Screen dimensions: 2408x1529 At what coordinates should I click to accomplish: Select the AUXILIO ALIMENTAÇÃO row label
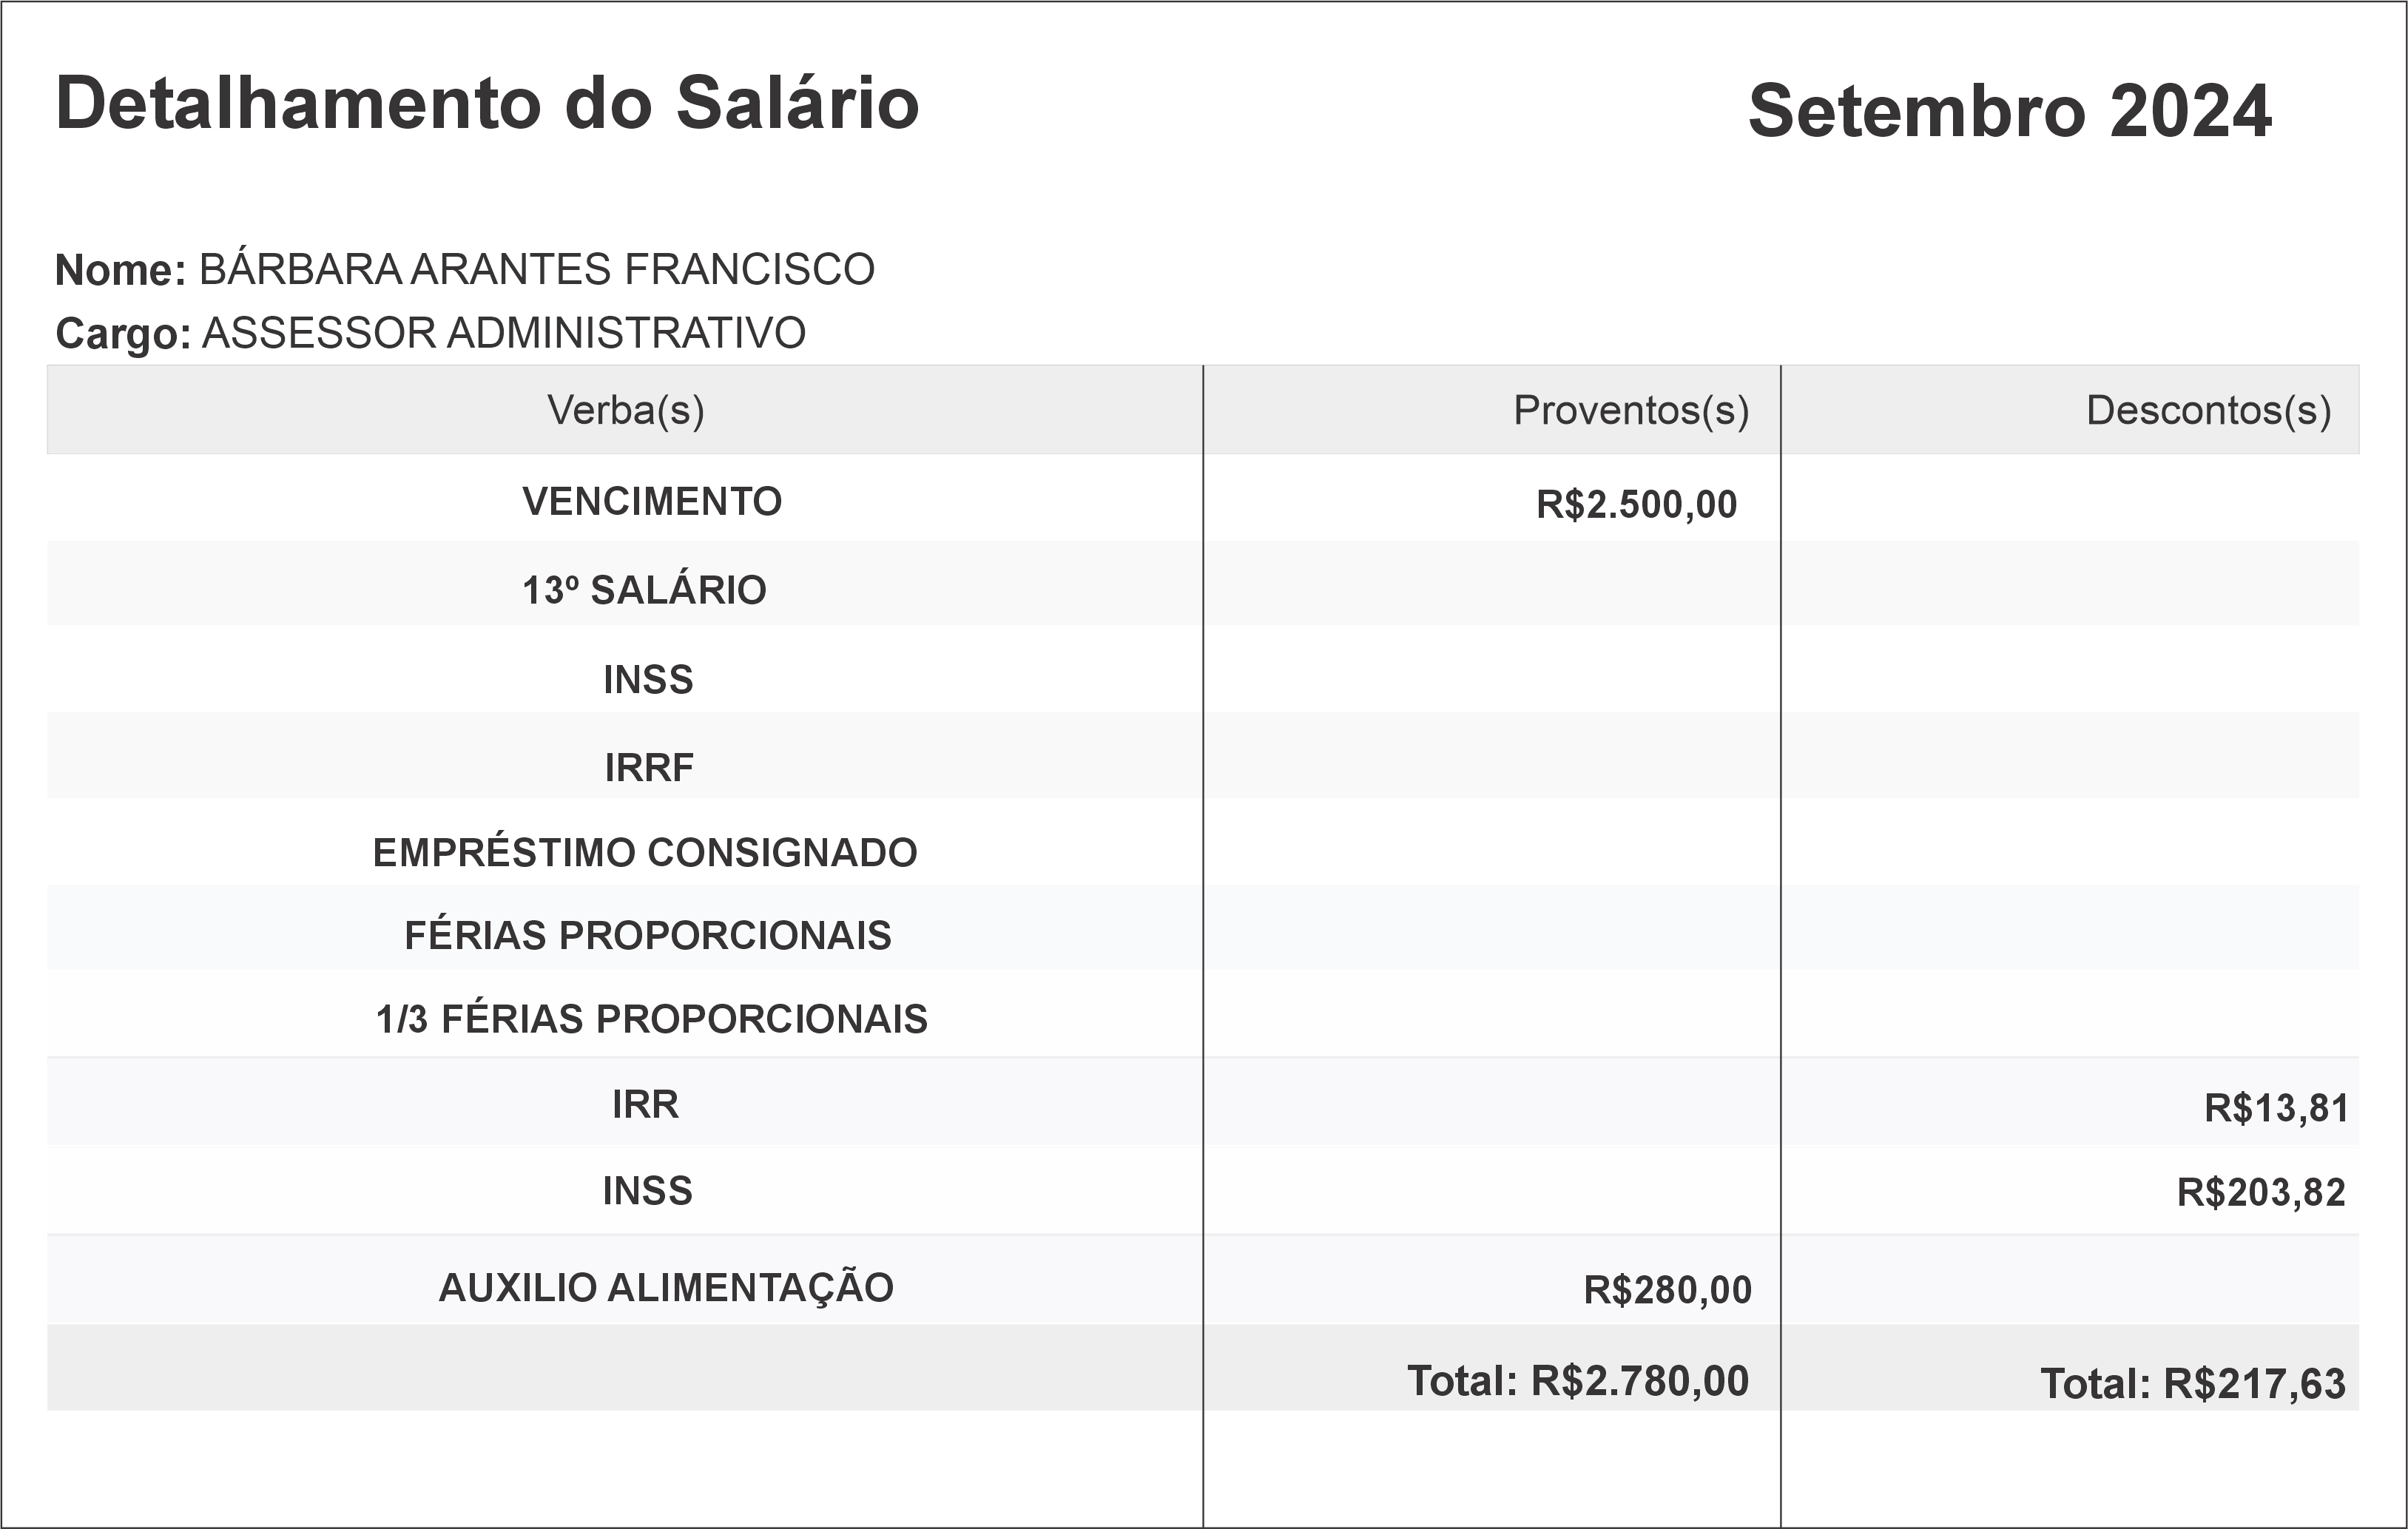666,1287
